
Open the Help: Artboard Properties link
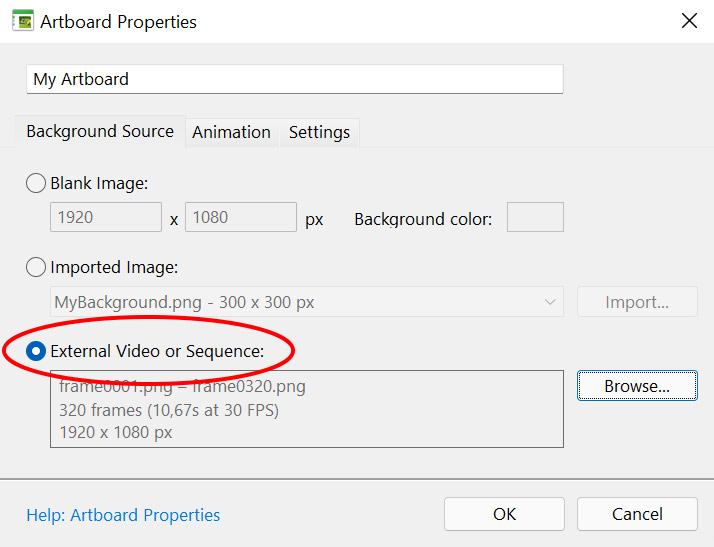(123, 515)
